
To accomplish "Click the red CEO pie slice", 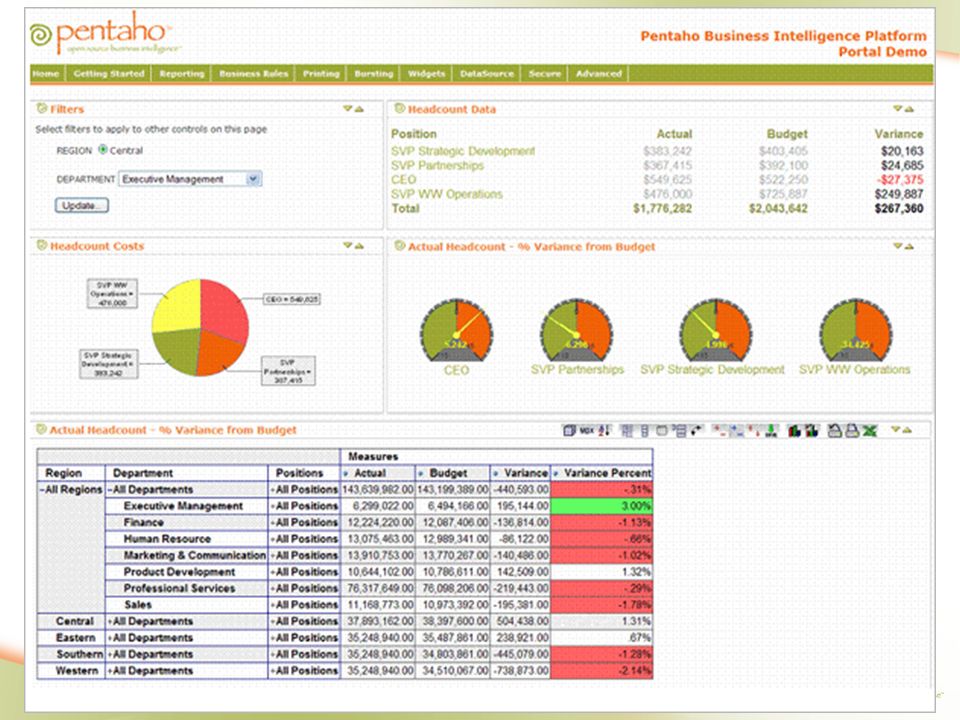I will (x=223, y=309).
